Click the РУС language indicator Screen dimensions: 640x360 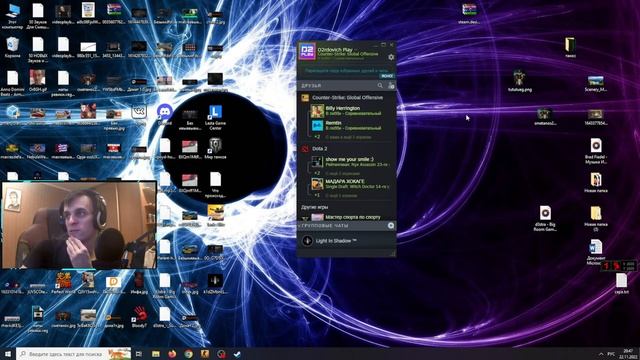pyautogui.click(x=611, y=354)
